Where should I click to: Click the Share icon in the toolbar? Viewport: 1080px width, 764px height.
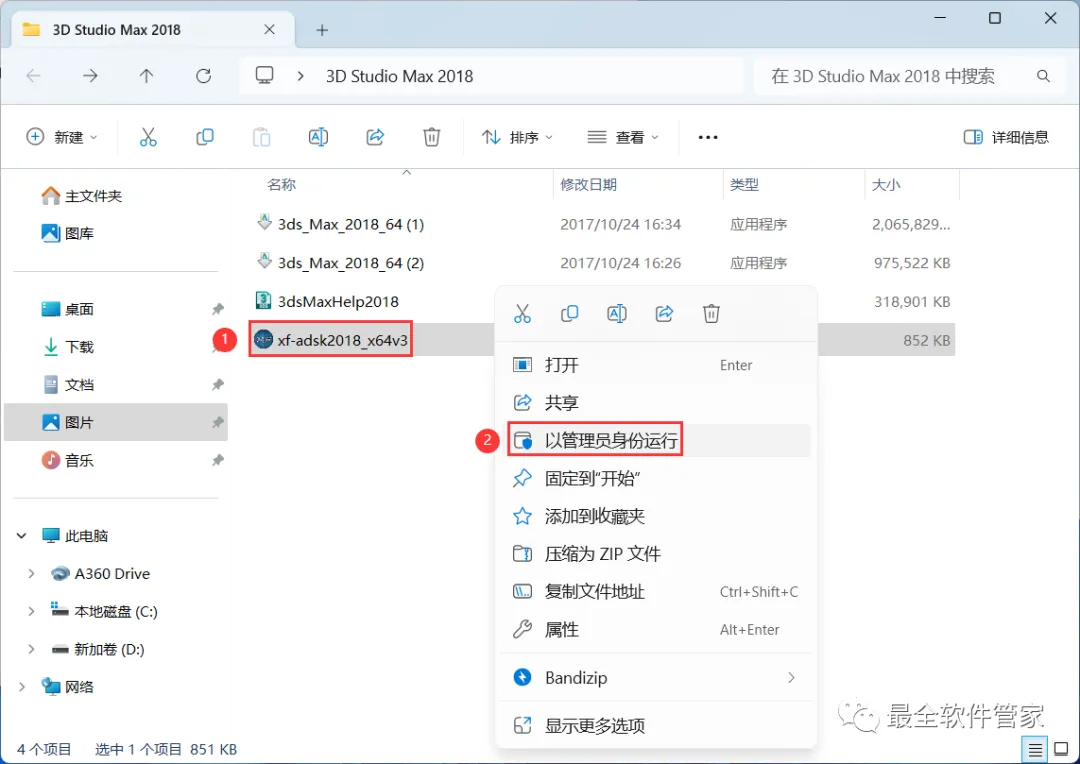tap(375, 137)
